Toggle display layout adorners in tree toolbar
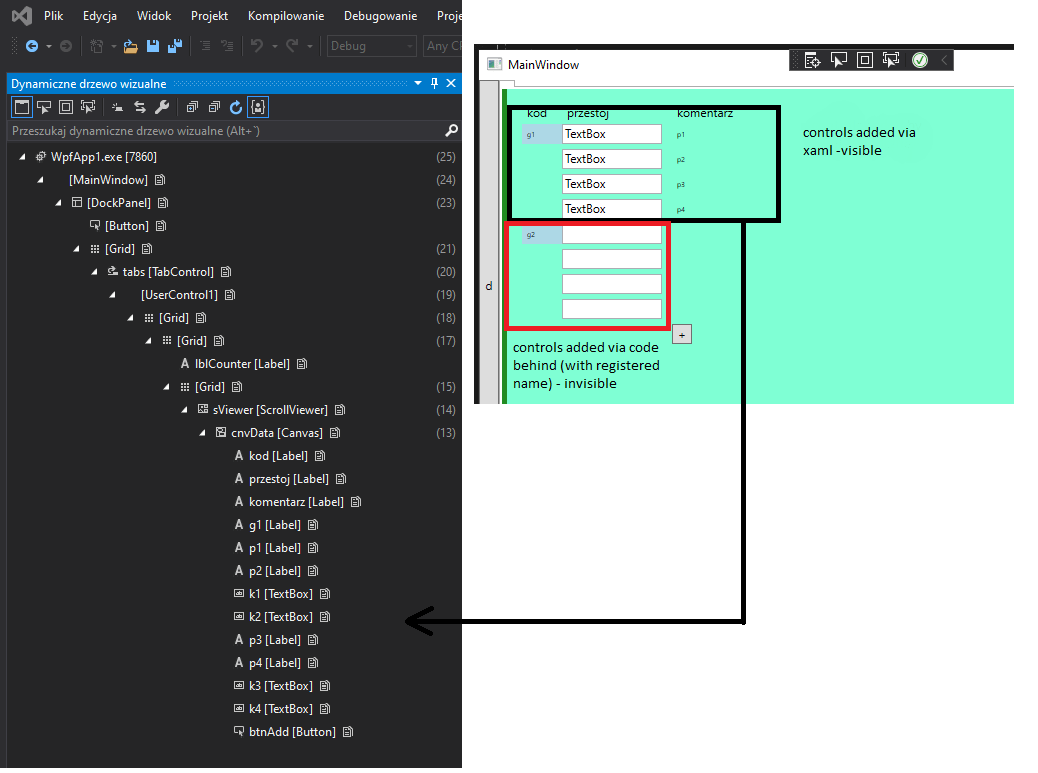 66,107
